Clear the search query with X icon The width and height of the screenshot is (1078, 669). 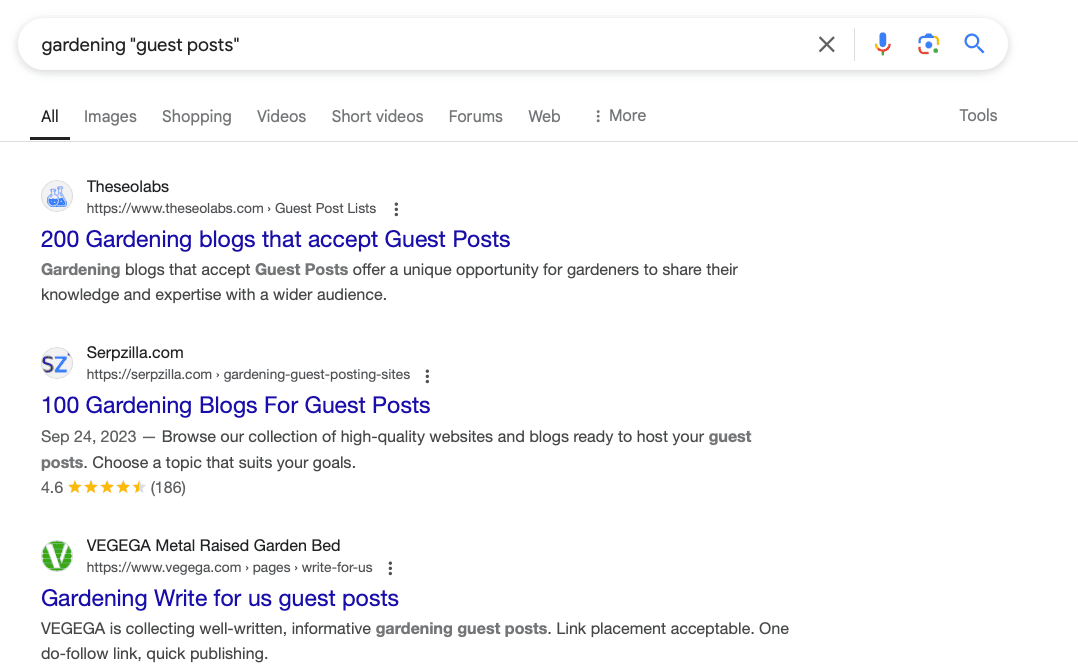(x=826, y=44)
